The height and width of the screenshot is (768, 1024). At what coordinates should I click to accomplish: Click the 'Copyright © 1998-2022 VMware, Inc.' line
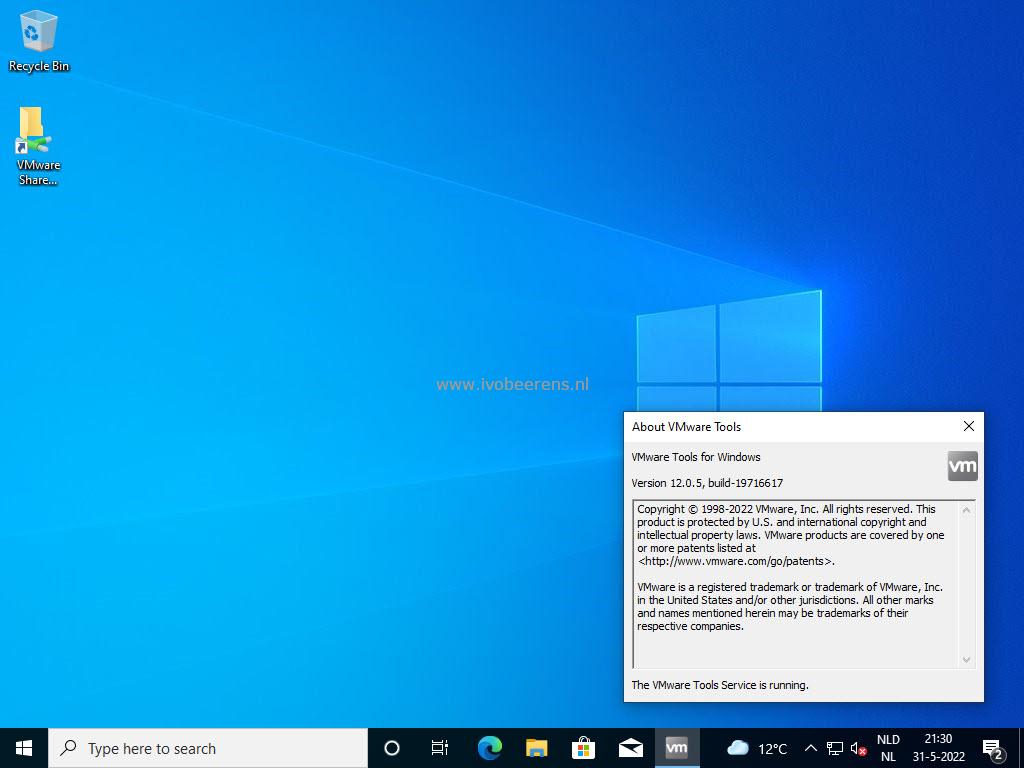pyautogui.click(x=728, y=509)
